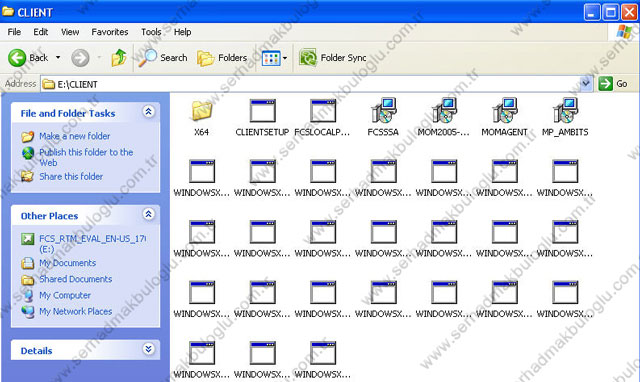
Task: Toggle the Folders pane
Action: click(222, 58)
